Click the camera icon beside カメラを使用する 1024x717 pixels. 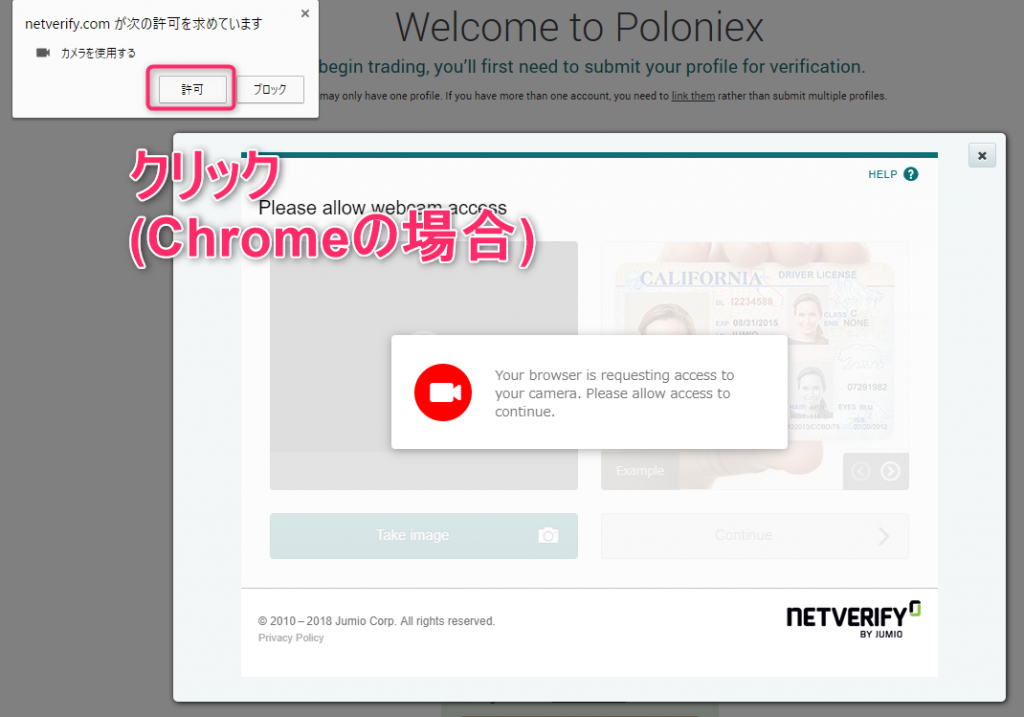[43, 53]
